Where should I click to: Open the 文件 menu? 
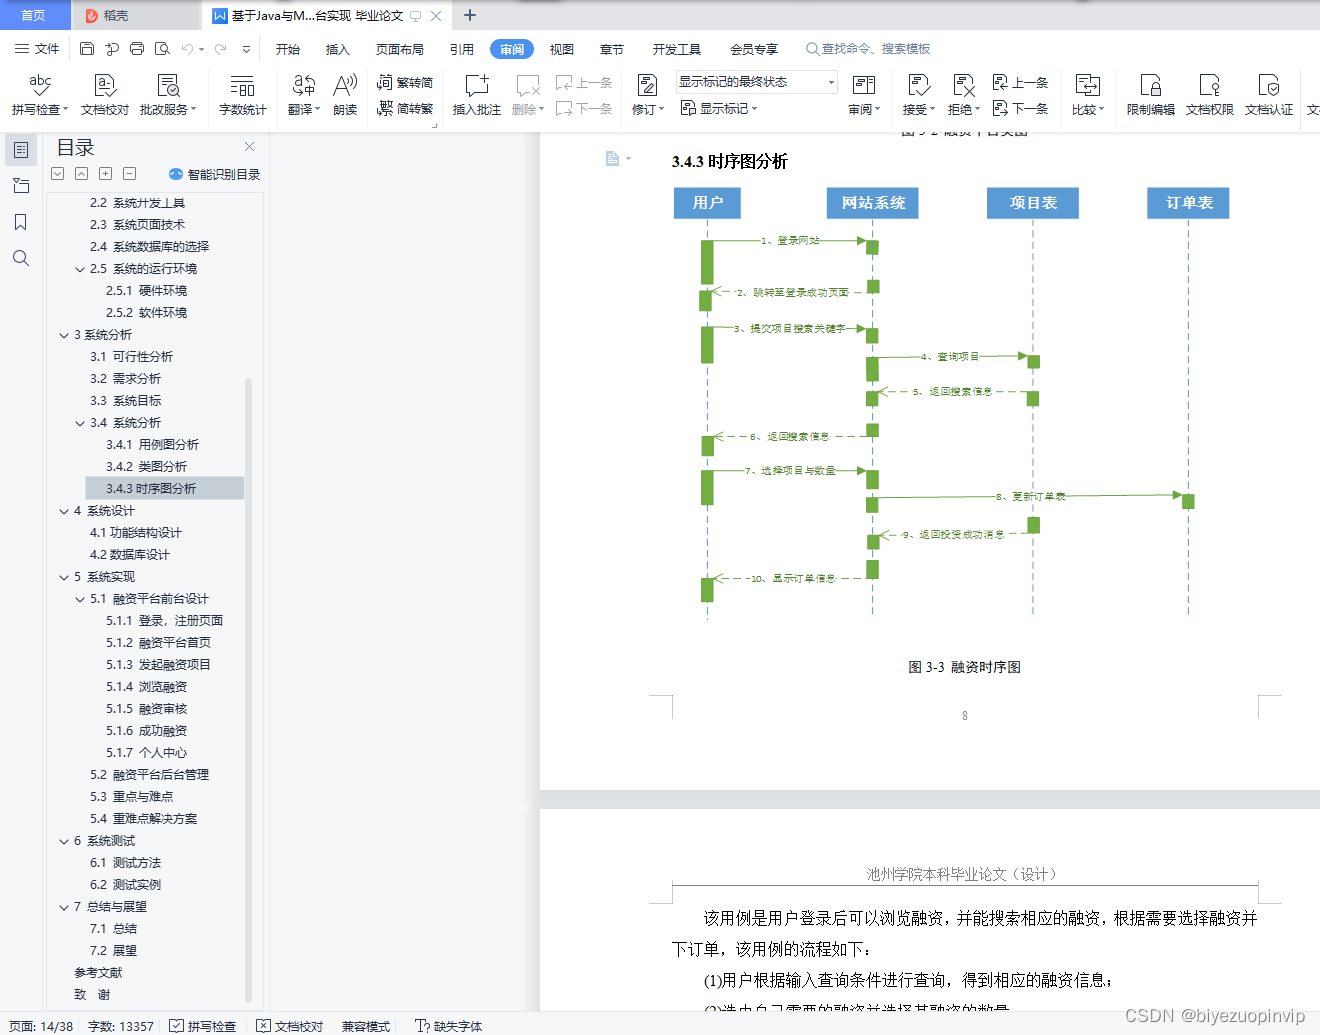point(37,48)
